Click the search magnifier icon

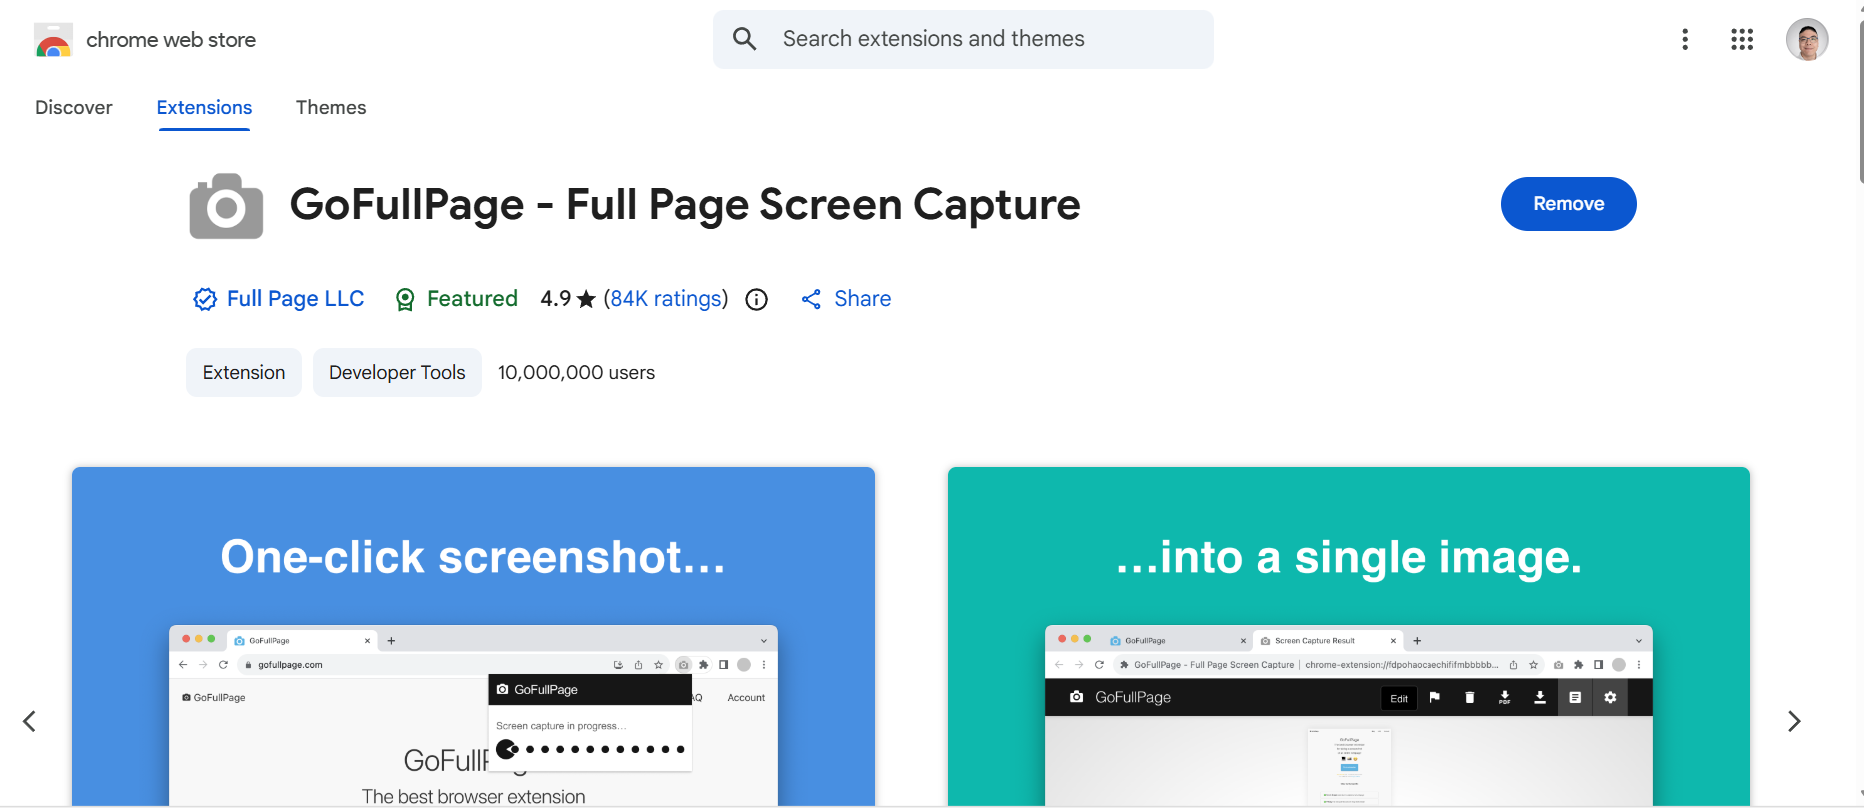click(744, 39)
